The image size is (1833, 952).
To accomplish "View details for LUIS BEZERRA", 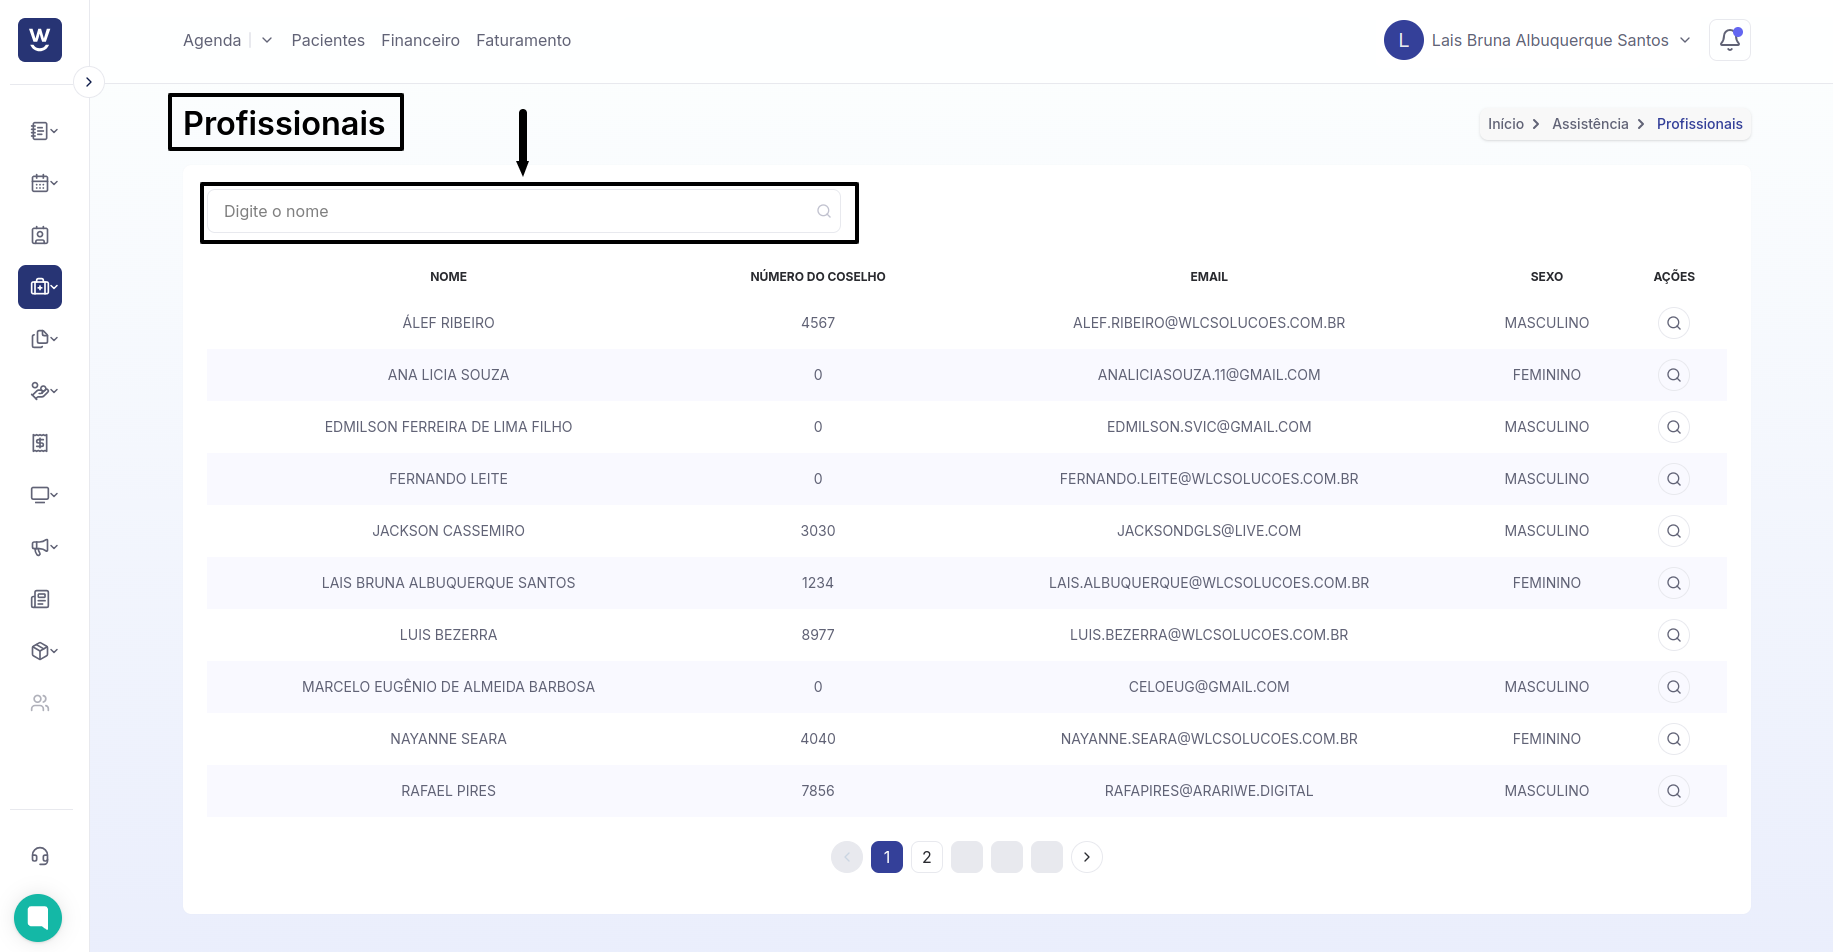I will click(x=1674, y=635).
